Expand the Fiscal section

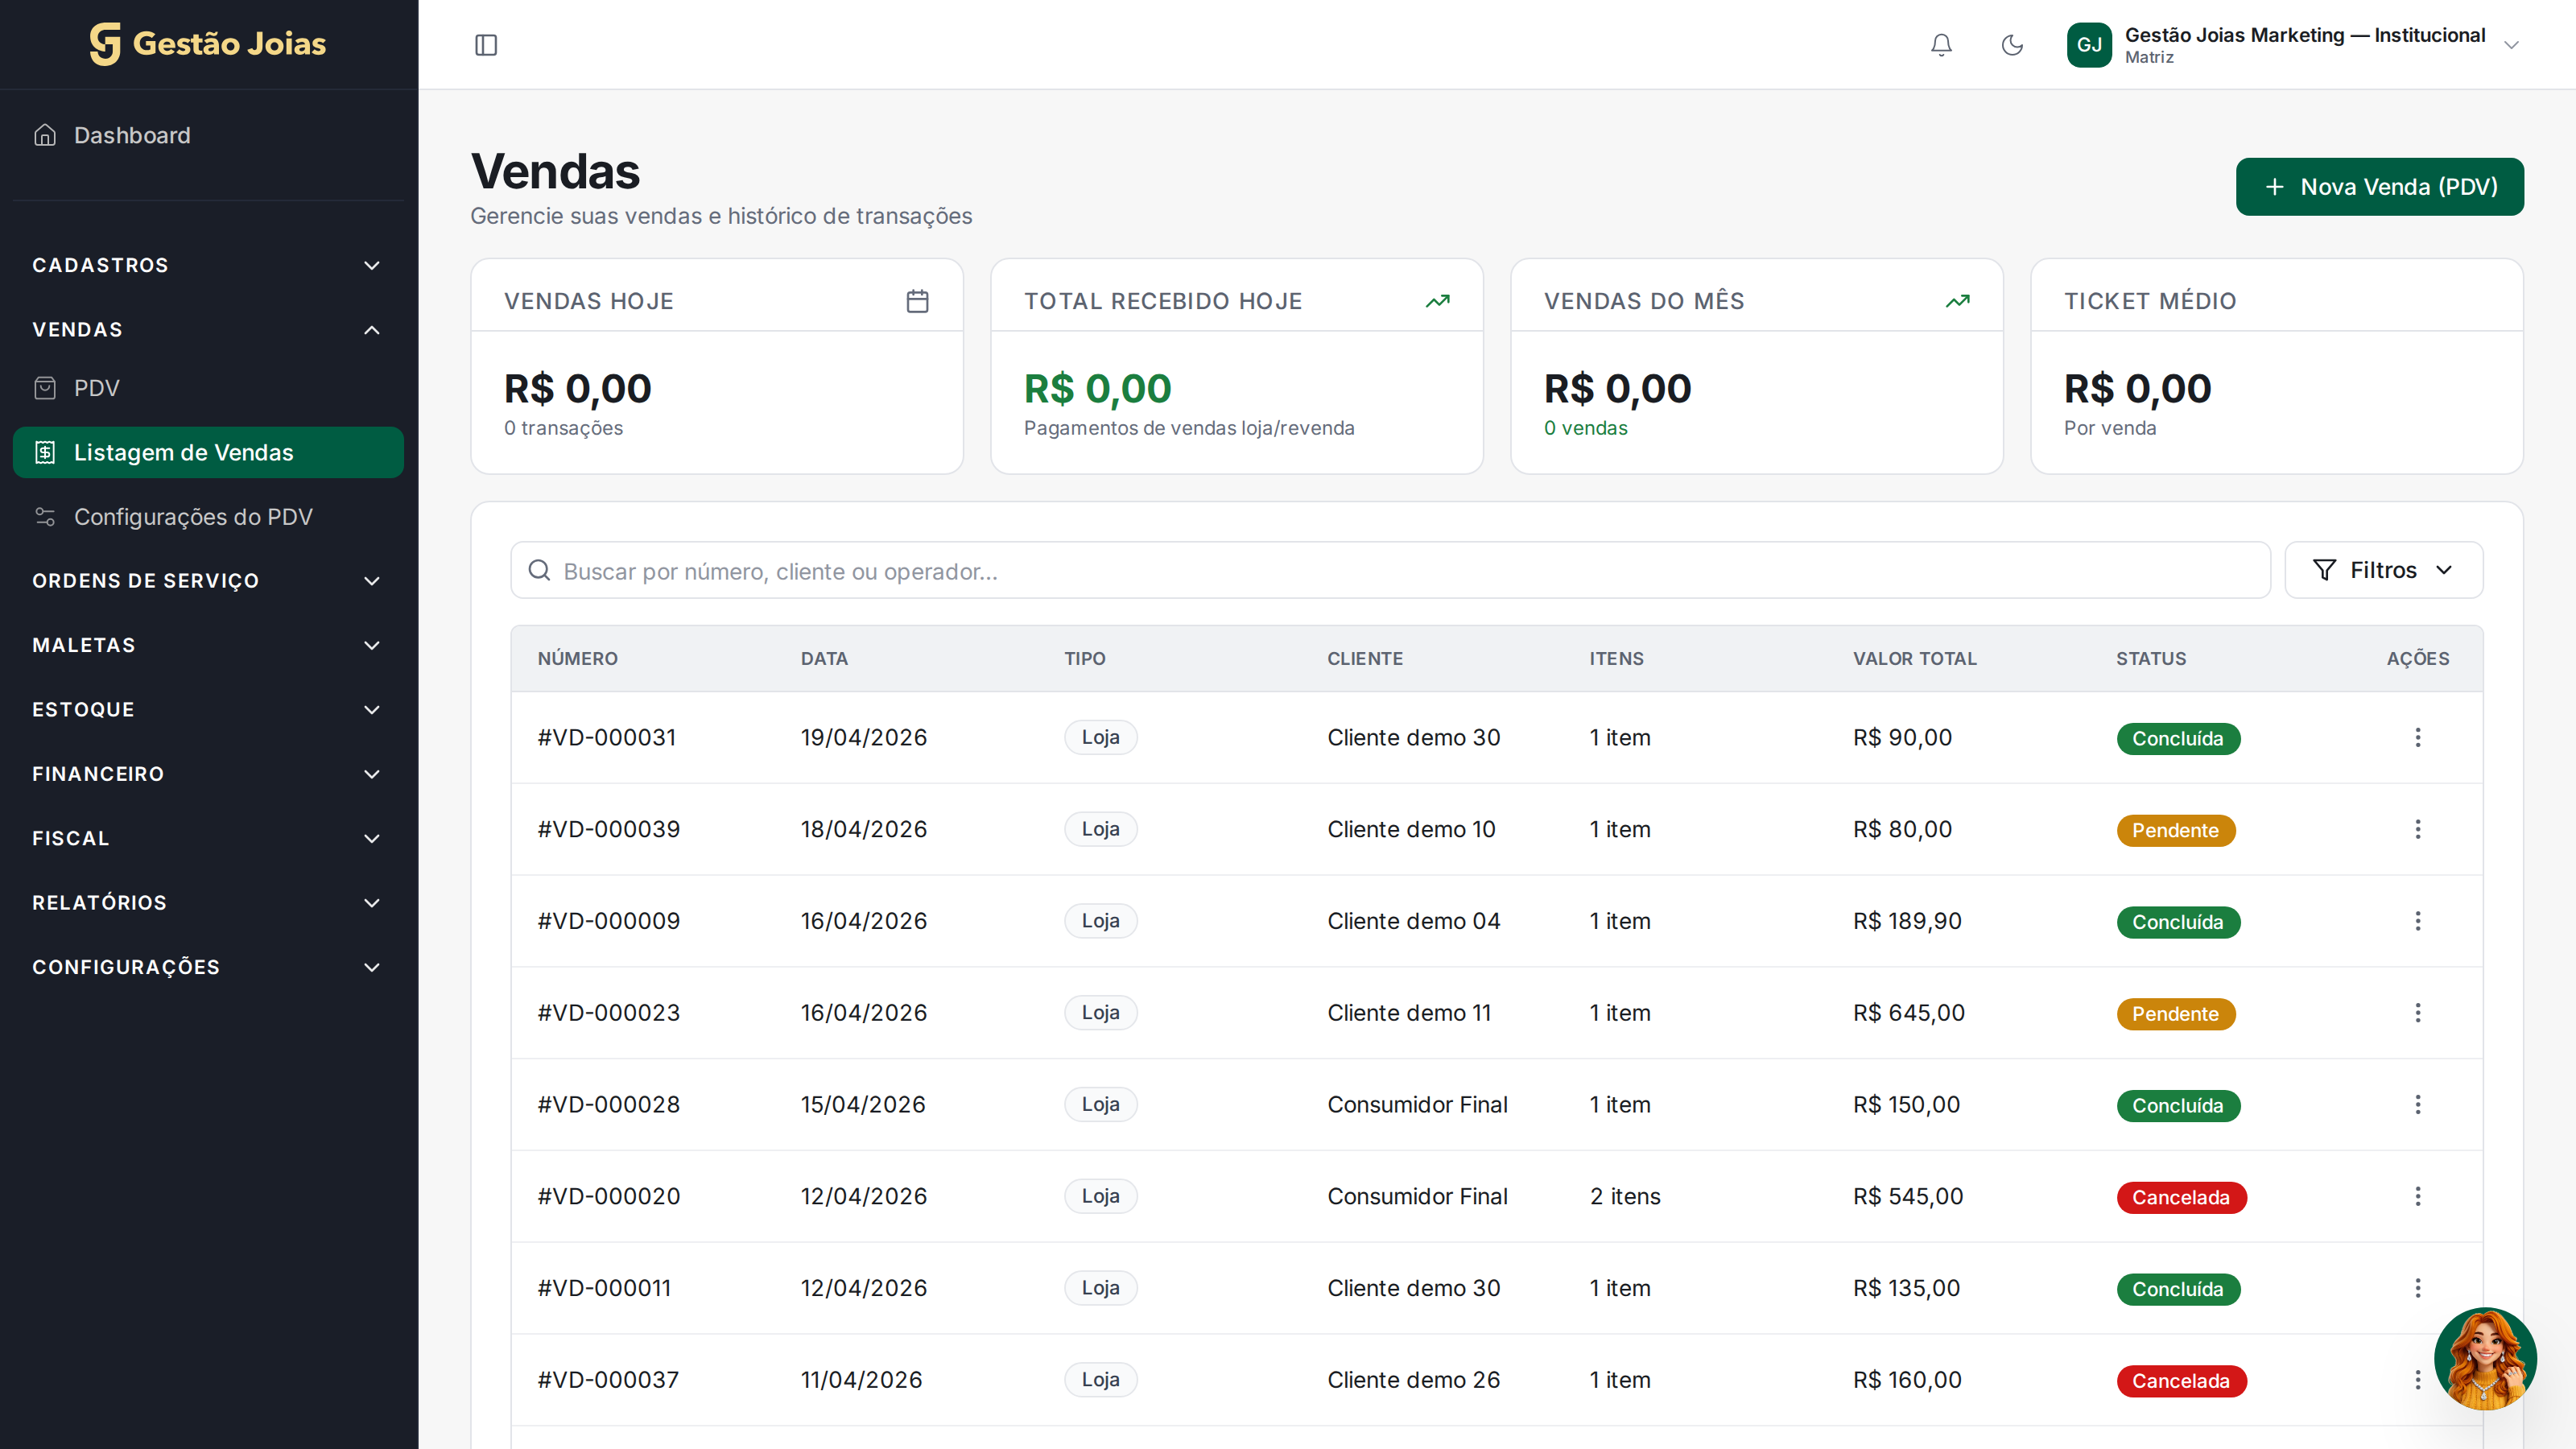point(208,838)
